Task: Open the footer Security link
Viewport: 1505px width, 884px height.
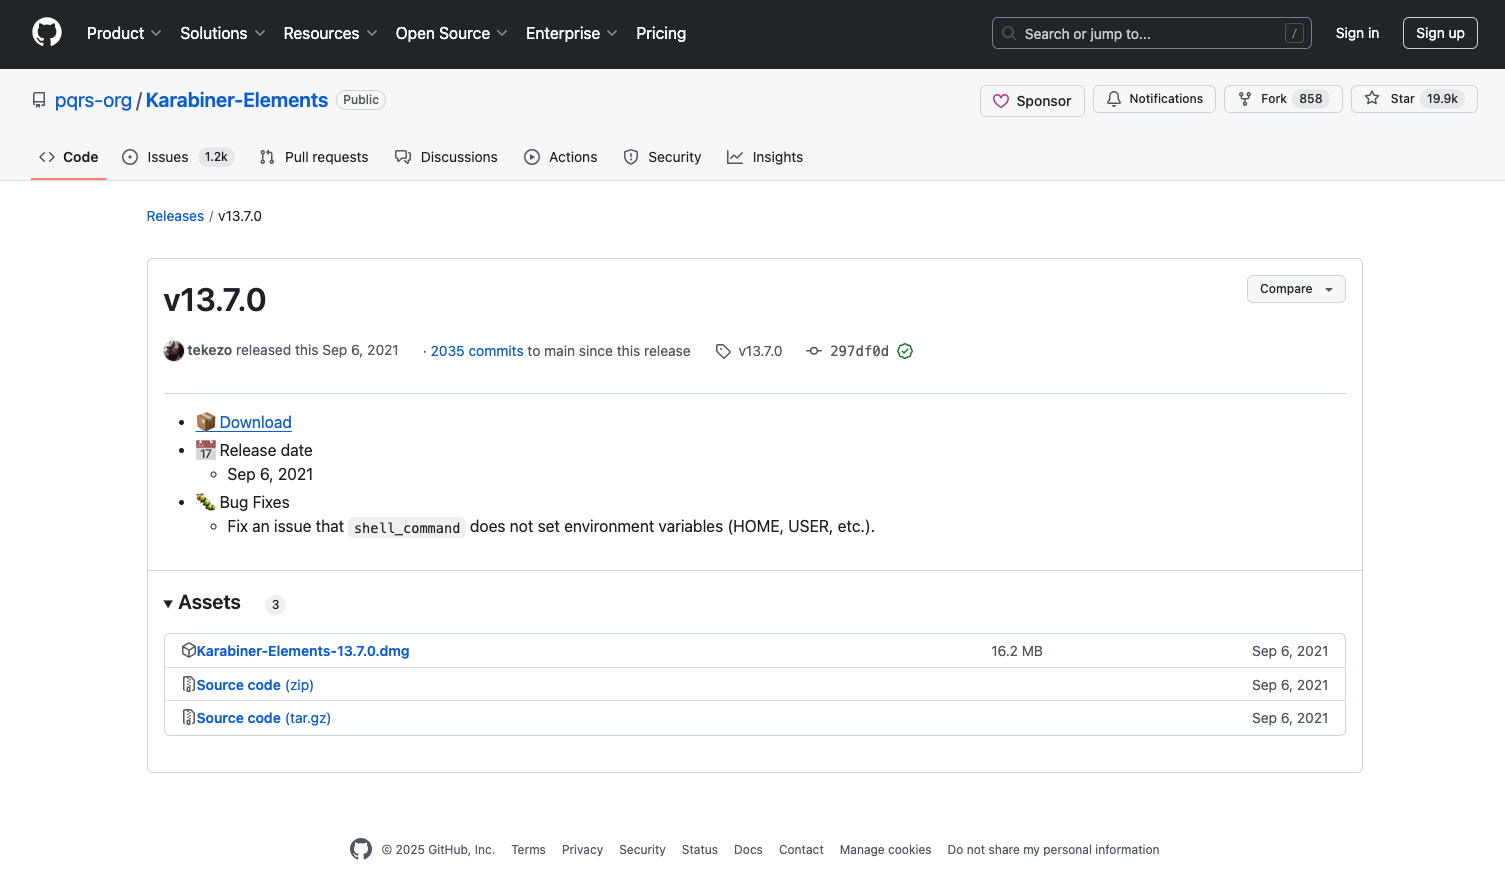Action: pyautogui.click(x=642, y=850)
